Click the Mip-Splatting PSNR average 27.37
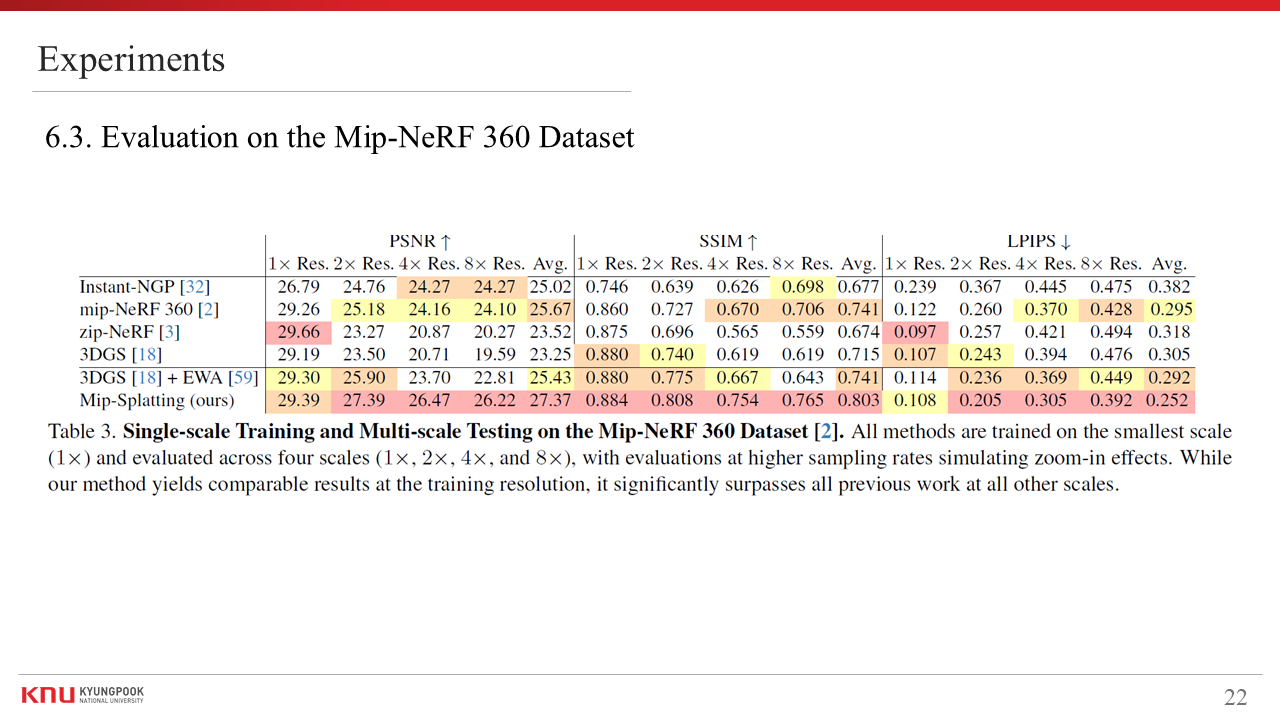 tap(550, 400)
